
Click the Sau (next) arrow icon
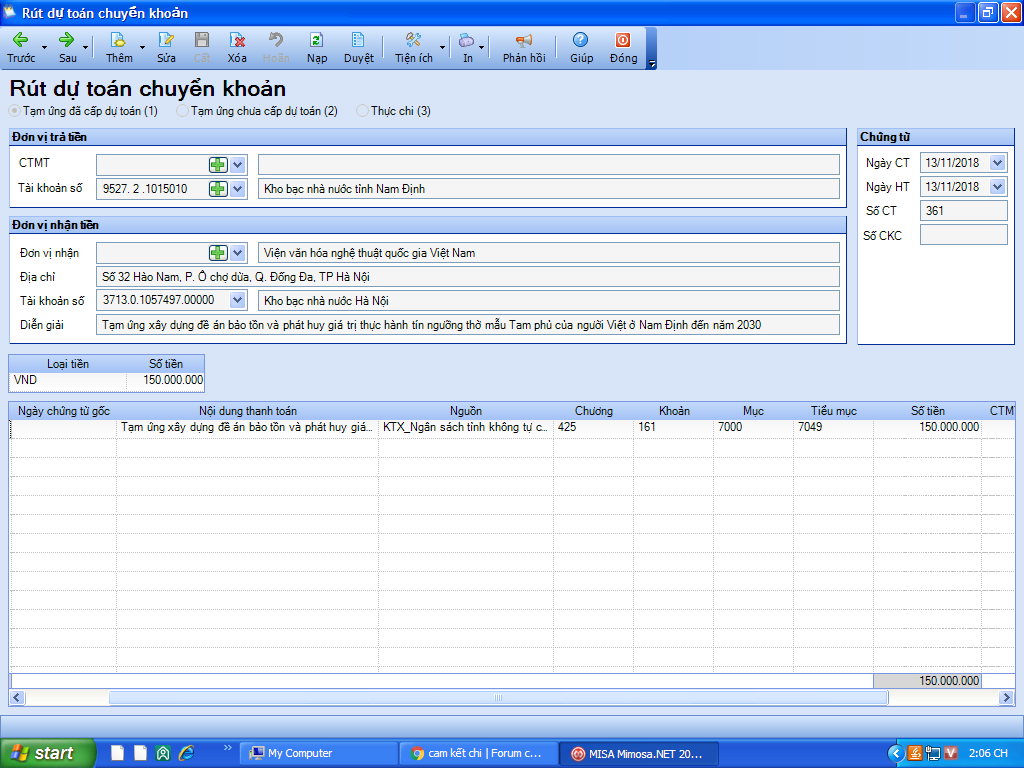click(x=67, y=41)
